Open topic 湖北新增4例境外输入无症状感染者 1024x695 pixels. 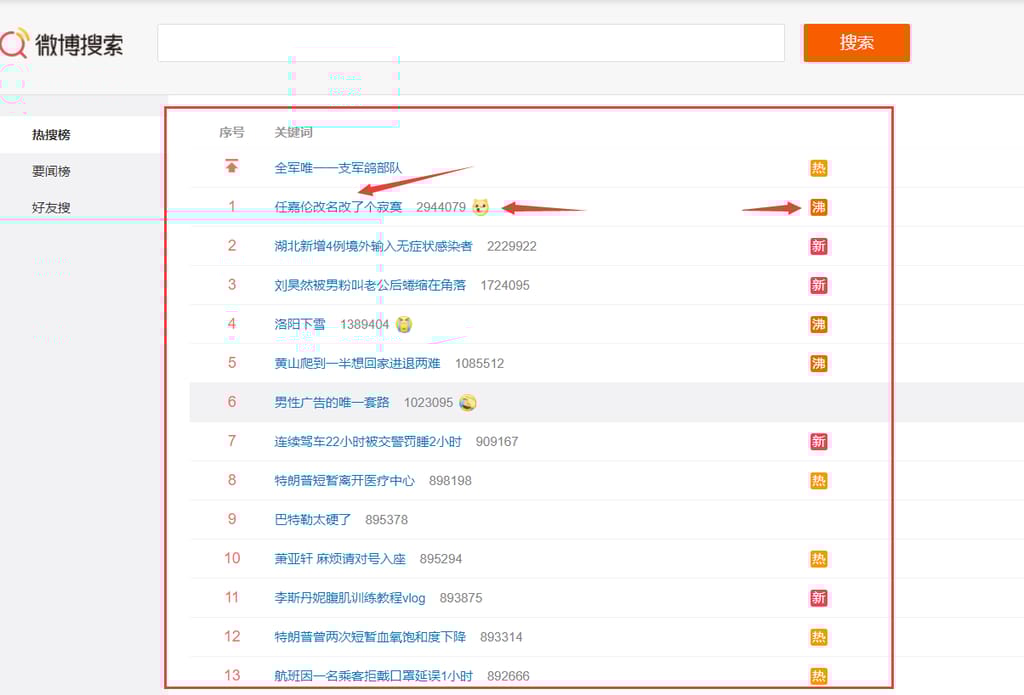(x=373, y=246)
